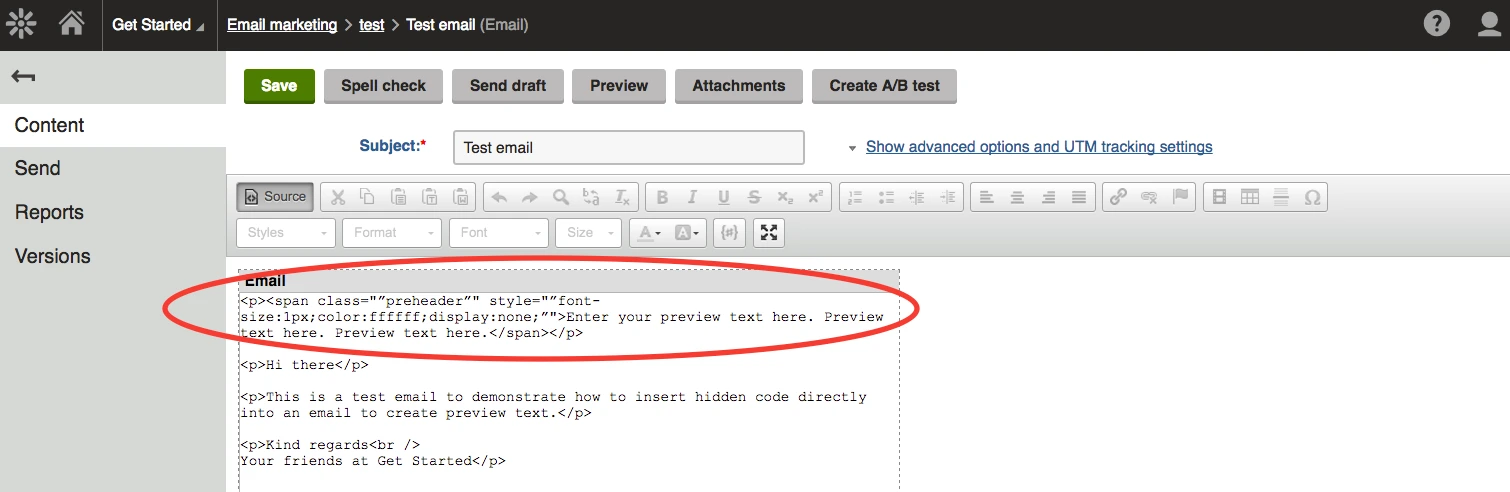
Task: Click the Maximize editor icon
Action: (768, 232)
